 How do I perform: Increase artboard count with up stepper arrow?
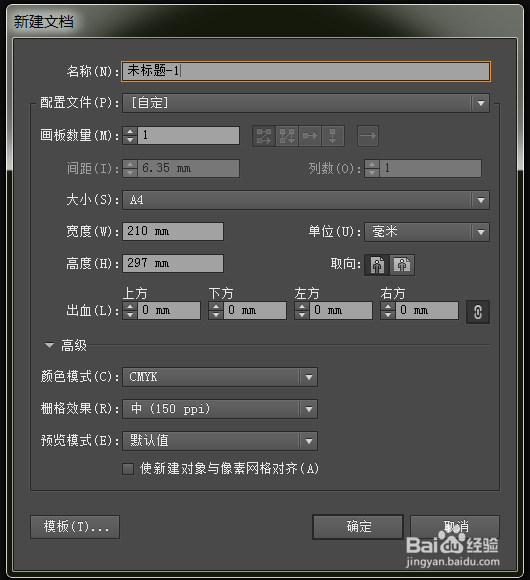[x=130, y=131]
